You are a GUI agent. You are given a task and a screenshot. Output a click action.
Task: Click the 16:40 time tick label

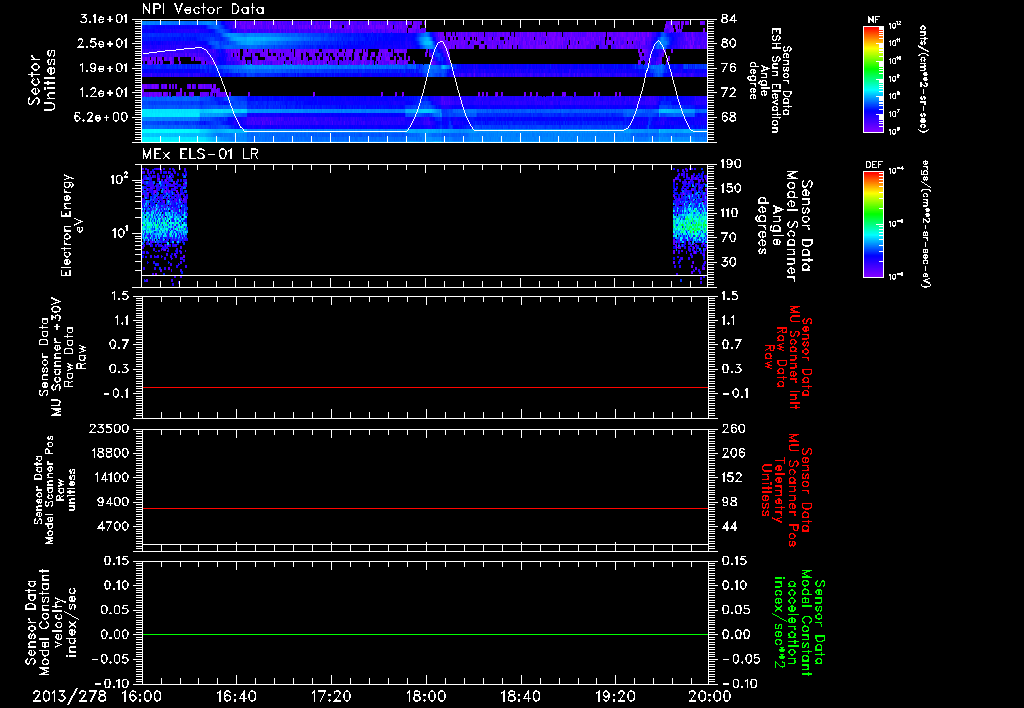tap(236, 696)
